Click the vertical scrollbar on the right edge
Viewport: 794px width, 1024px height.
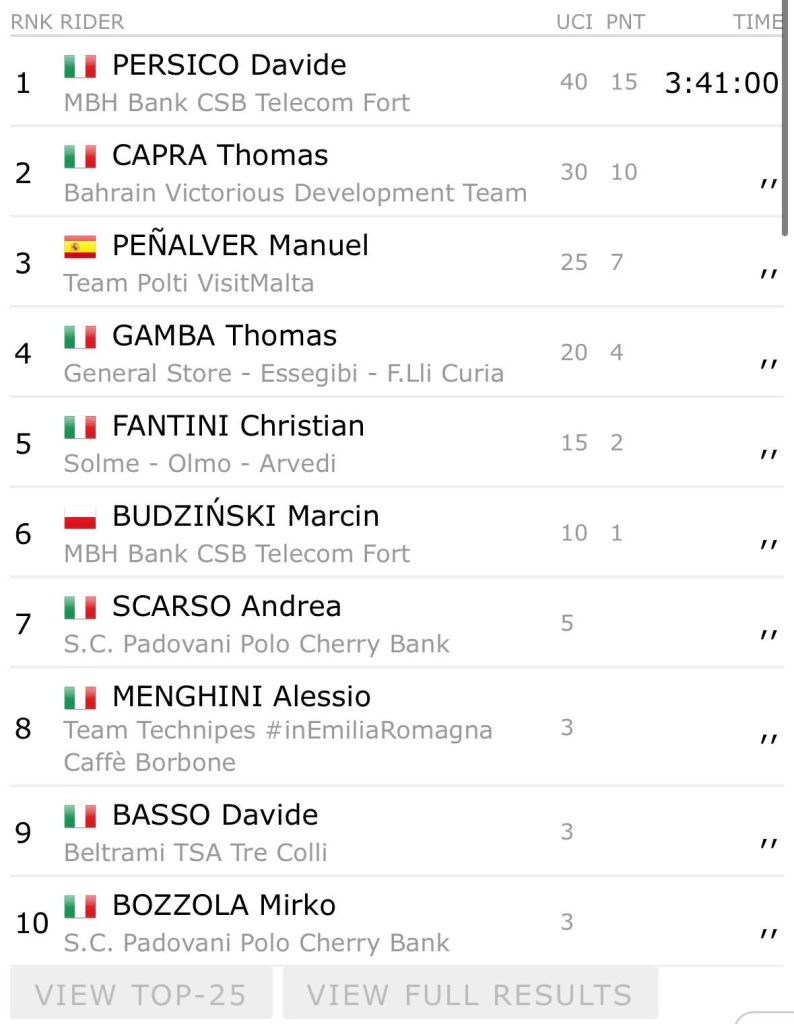pos(788,120)
